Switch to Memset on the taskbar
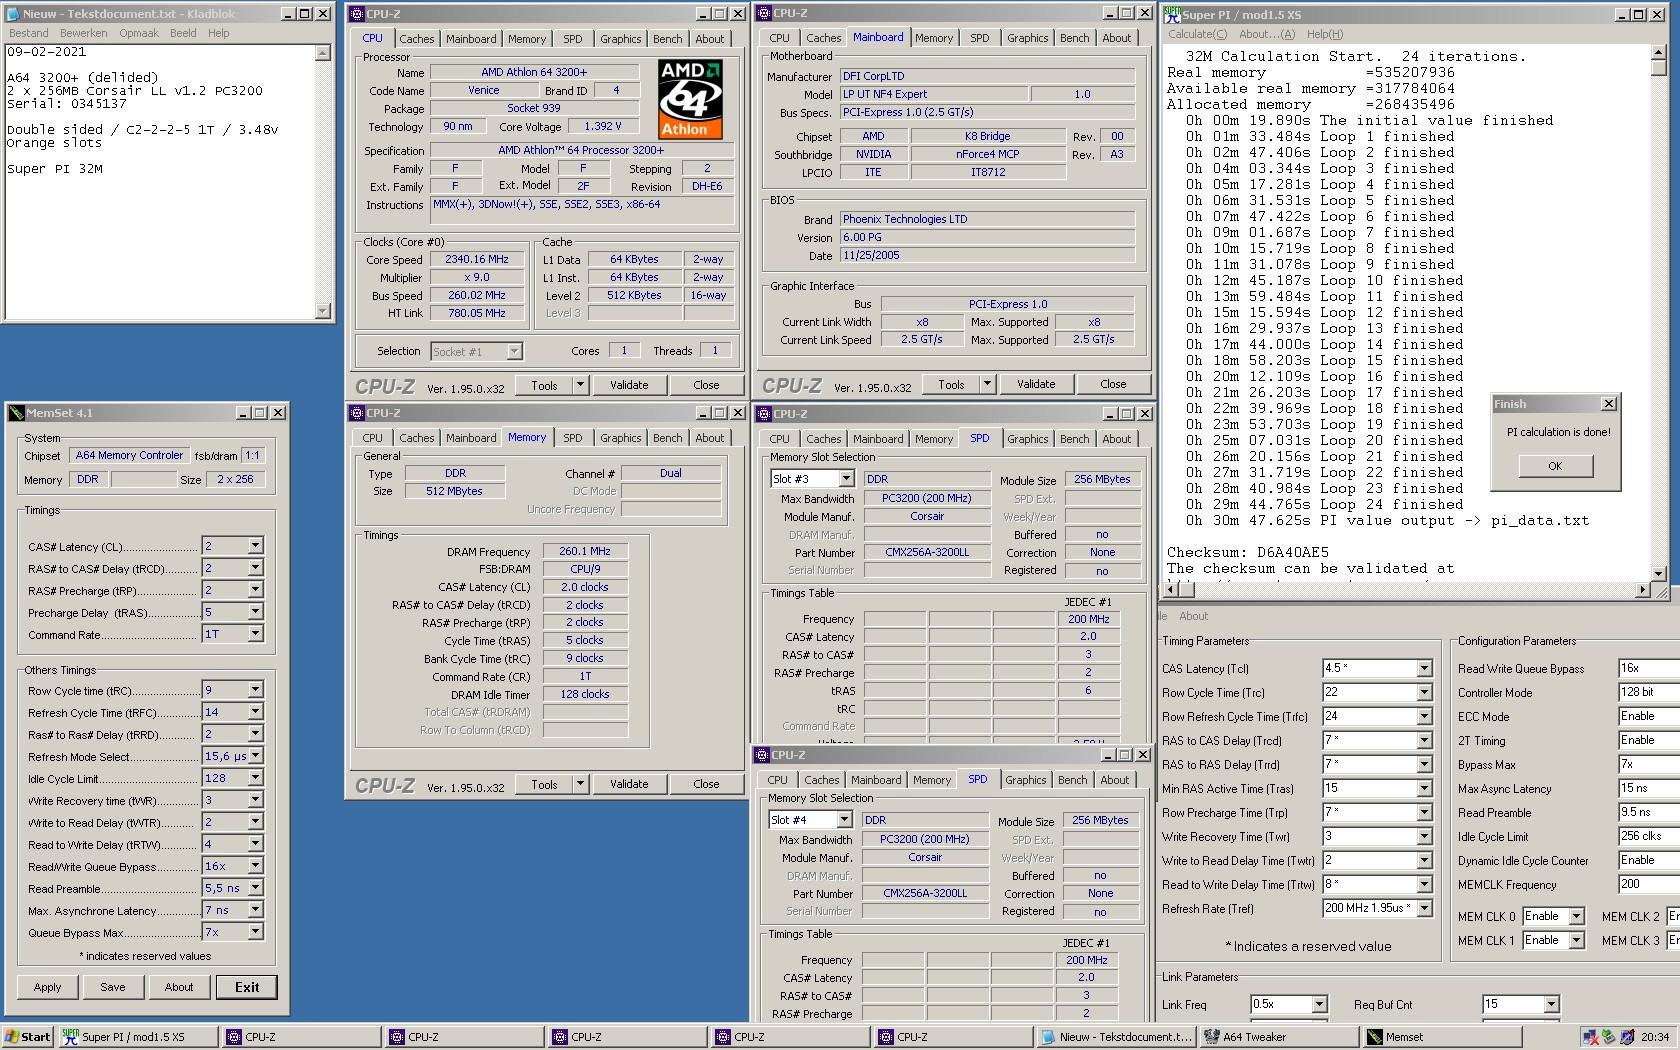This screenshot has width=1680, height=1050. click(1442, 1037)
